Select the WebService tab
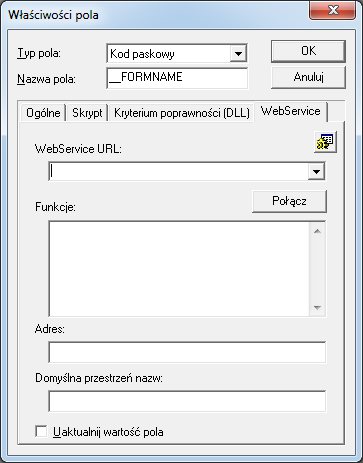The image size is (363, 463). [291, 111]
